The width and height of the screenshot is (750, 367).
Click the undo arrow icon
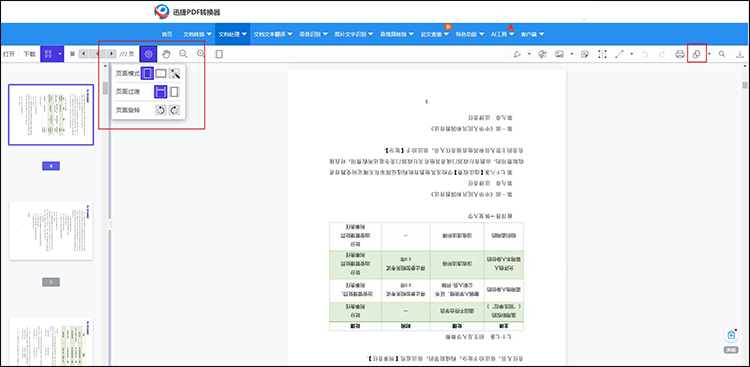(645, 54)
